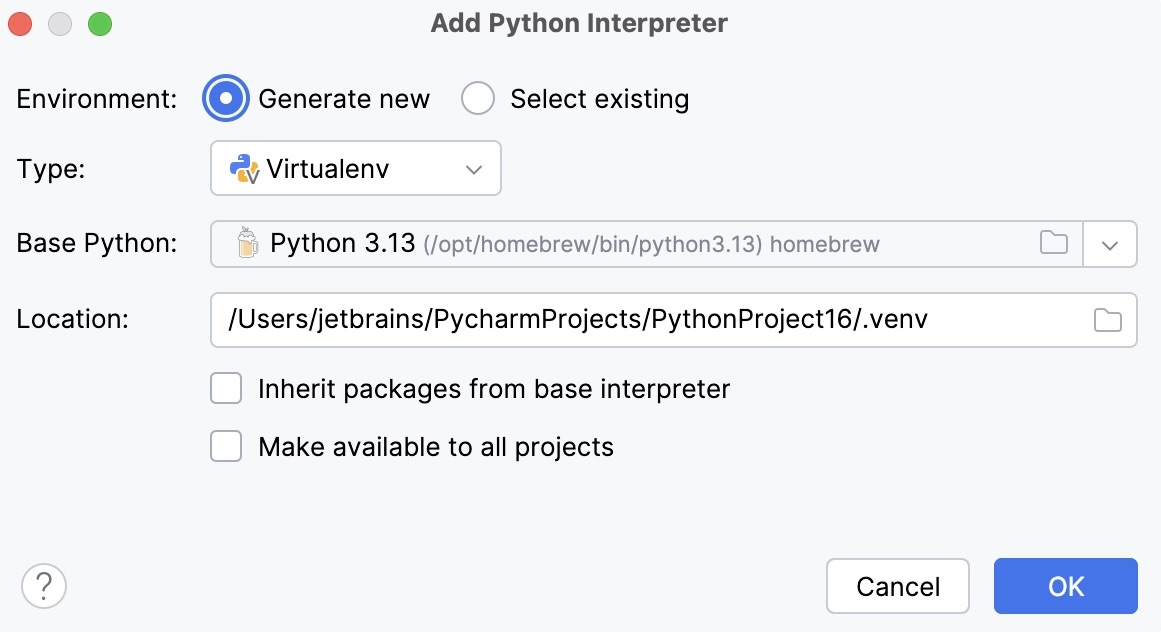The height and width of the screenshot is (632, 1161).
Task: Enable Inherit packages from base interpreter
Action: (x=226, y=388)
